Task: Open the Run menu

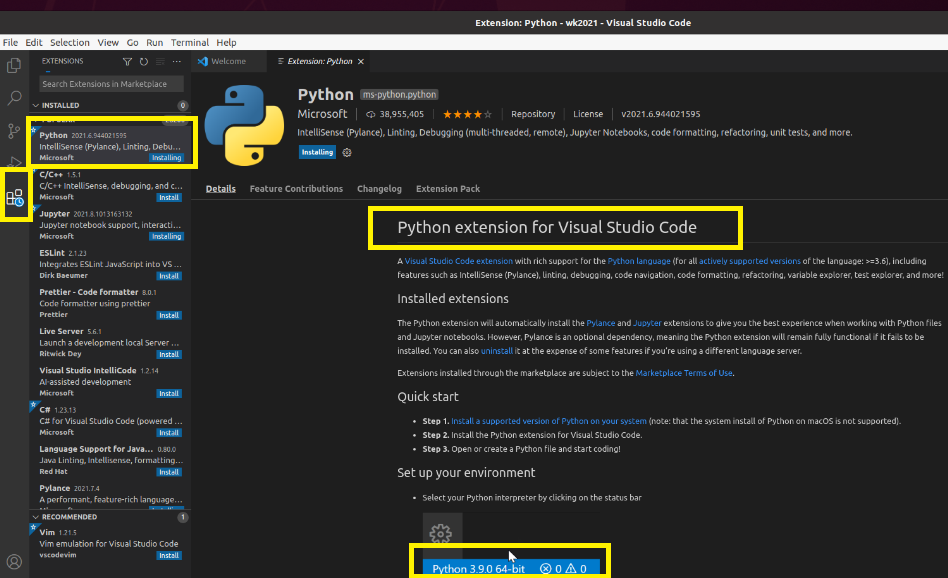Action: tap(154, 42)
